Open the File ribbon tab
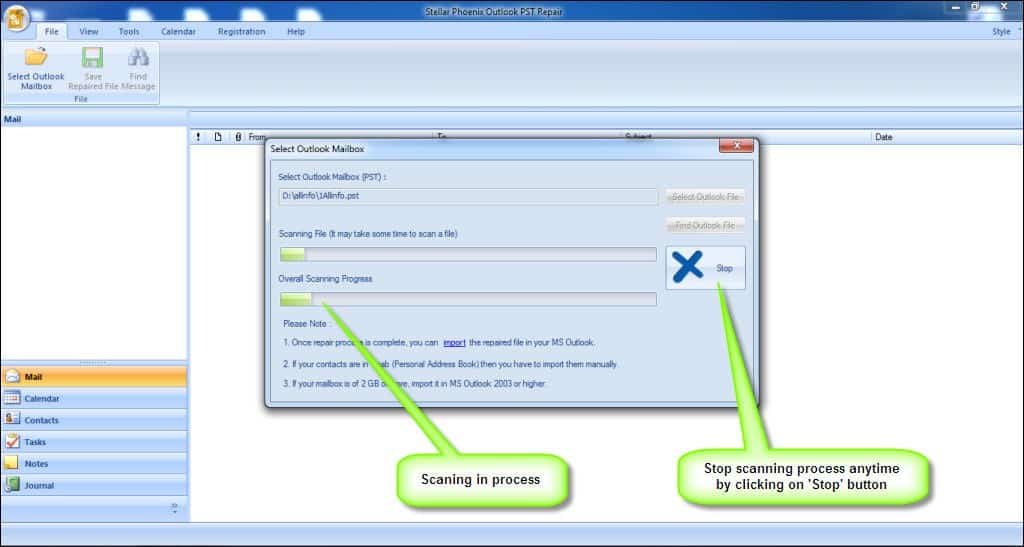Screen dimensions: 1024x547 52,31
